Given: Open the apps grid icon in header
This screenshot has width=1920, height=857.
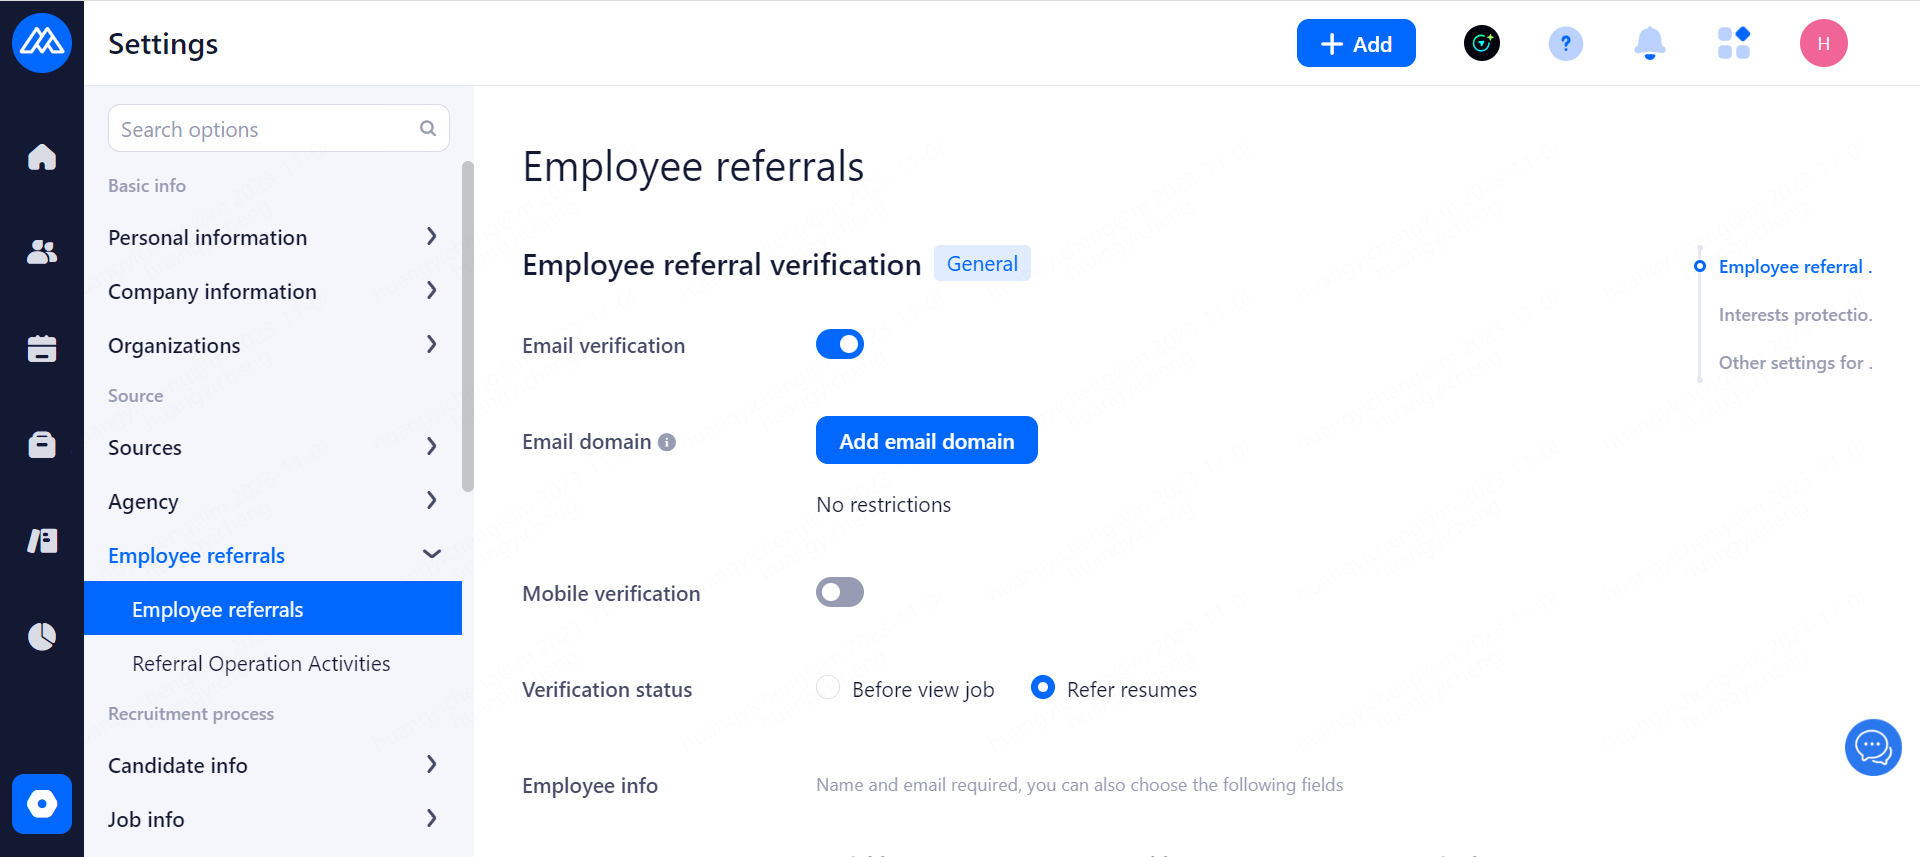Looking at the screenshot, I should (1733, 43).
